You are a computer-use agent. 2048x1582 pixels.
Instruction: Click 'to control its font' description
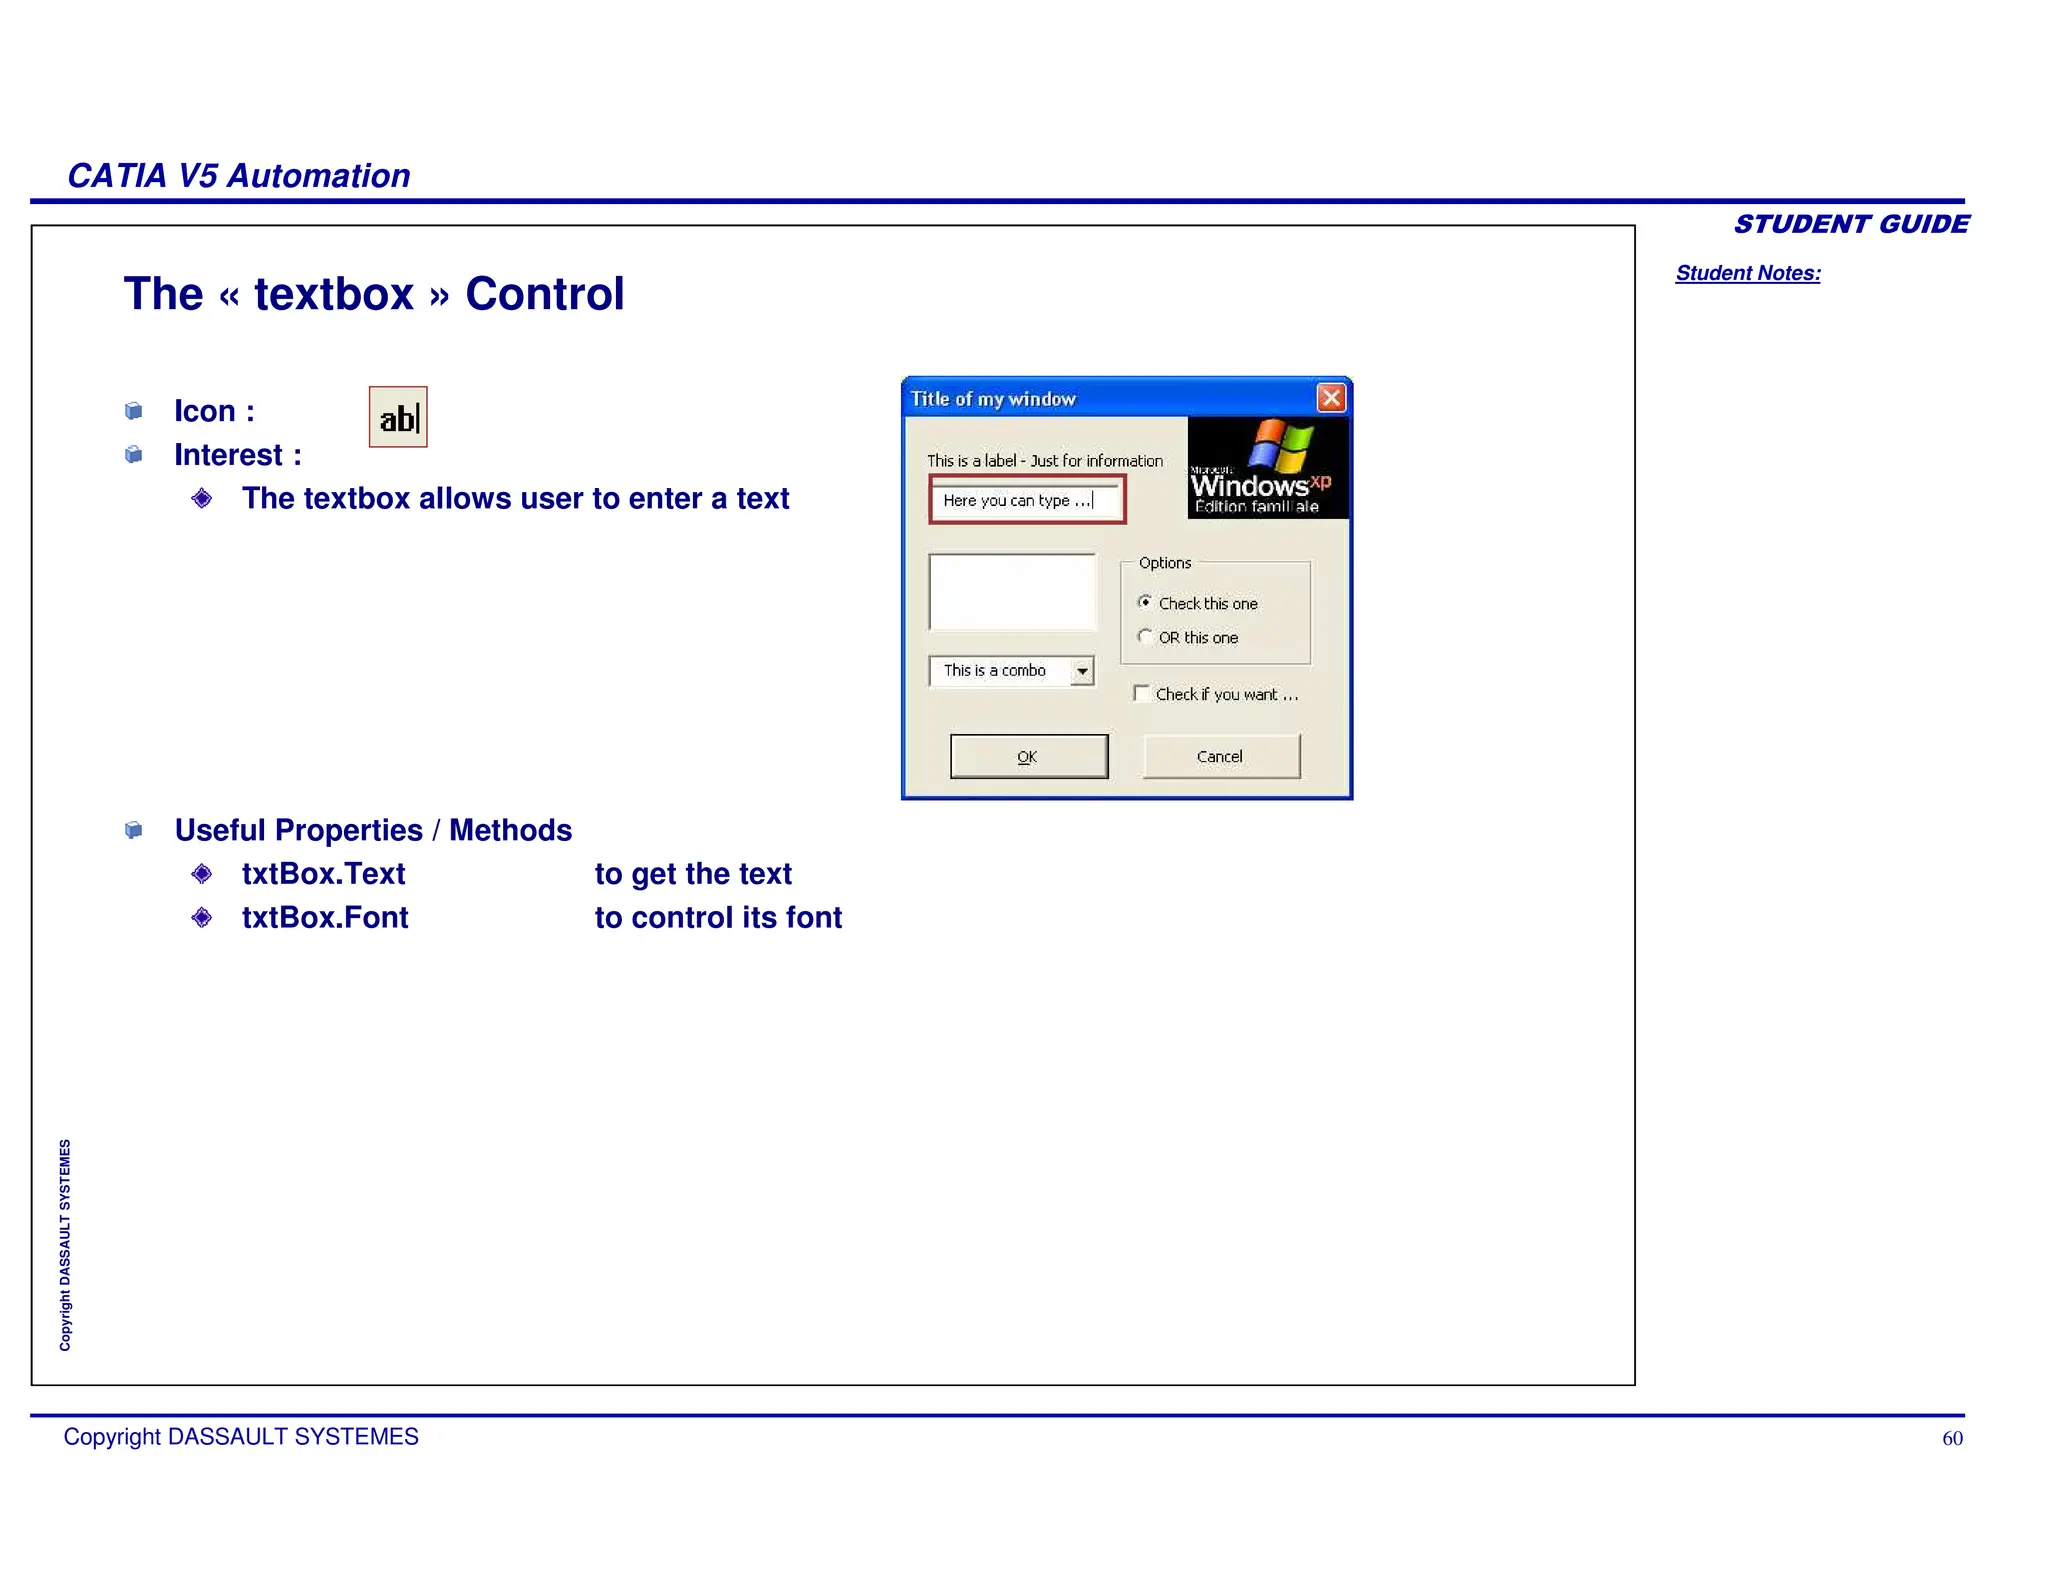[x=718, y=918]
